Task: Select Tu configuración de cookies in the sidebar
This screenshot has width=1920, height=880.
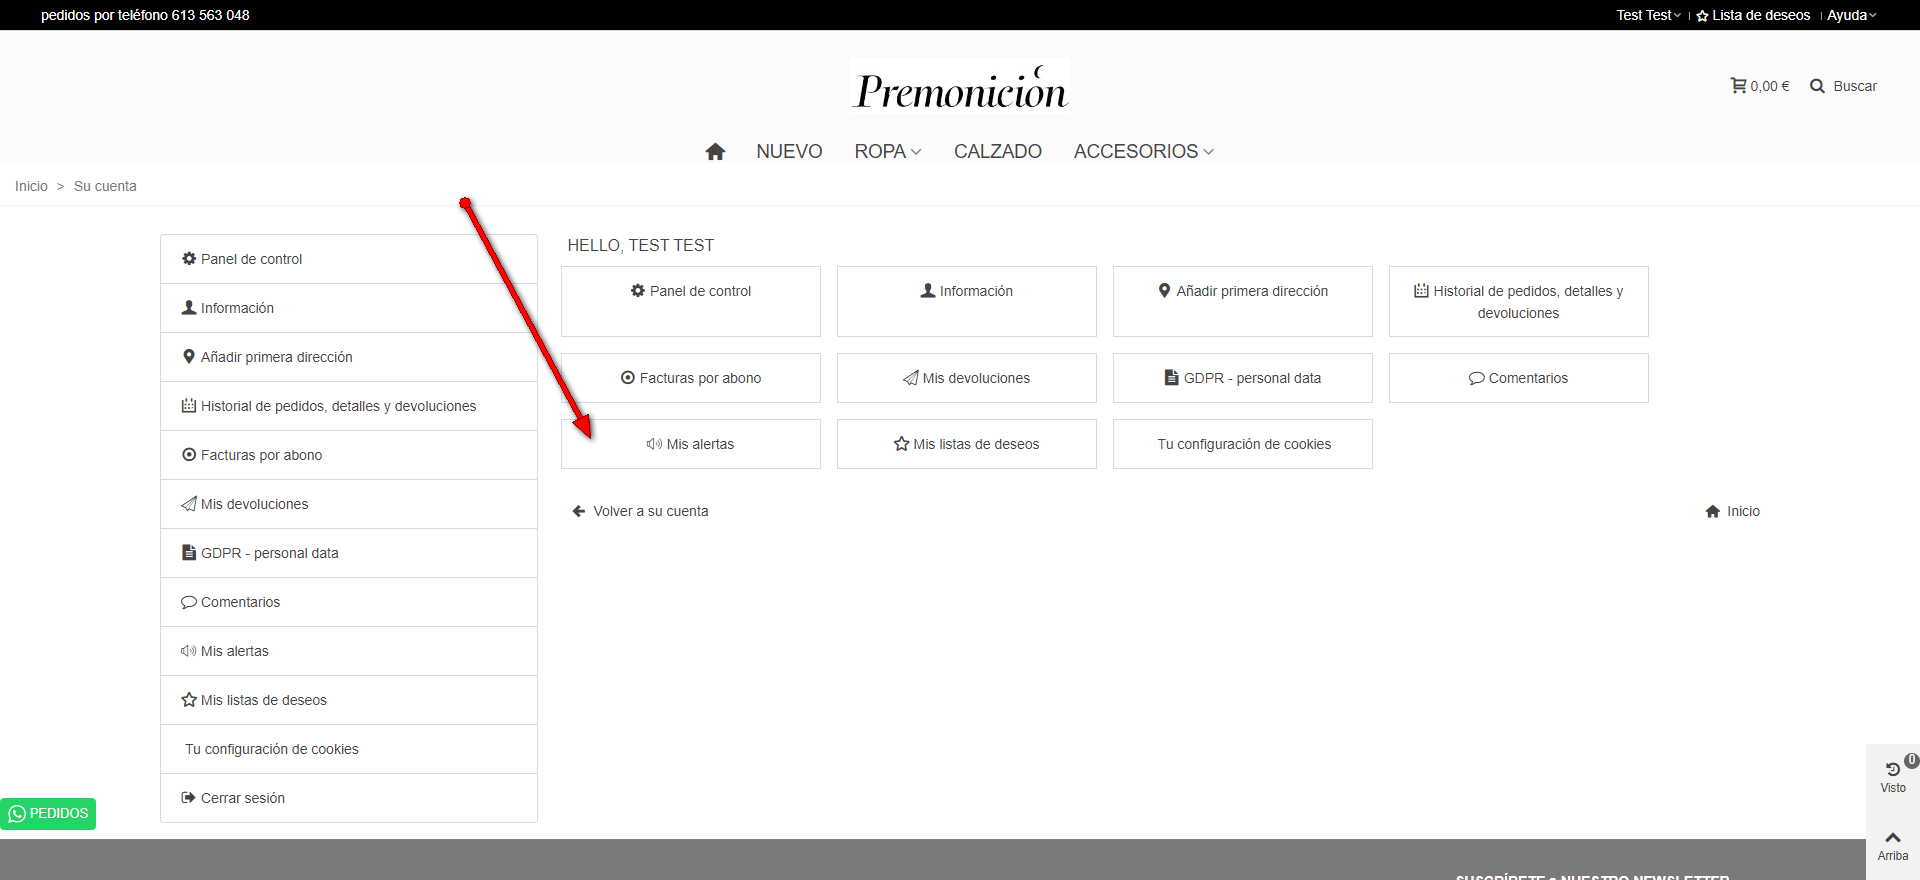Action: (x=349, y=749)
